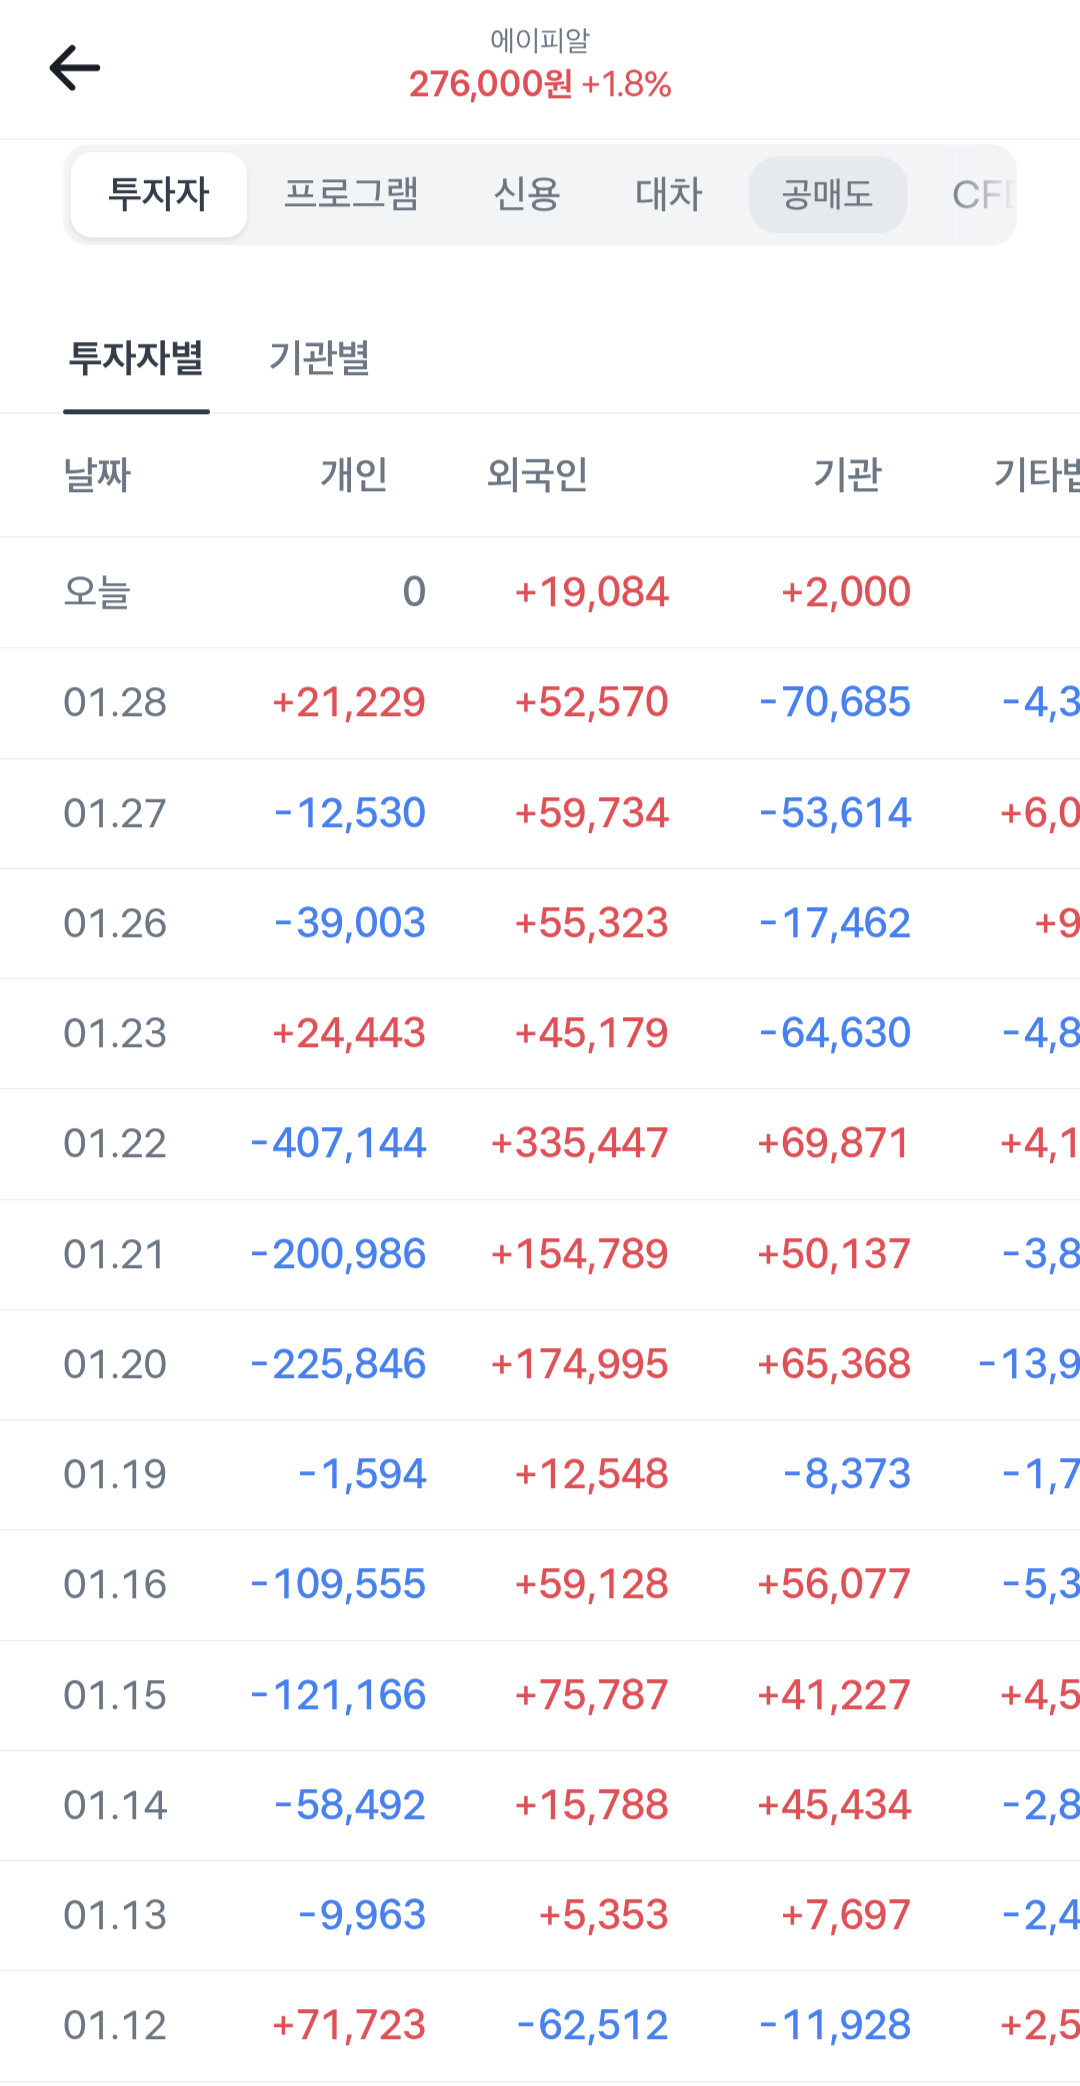Screen dimensions: 1080x2086
Task: Tap the back arrow icon
Action: [75, 68]
